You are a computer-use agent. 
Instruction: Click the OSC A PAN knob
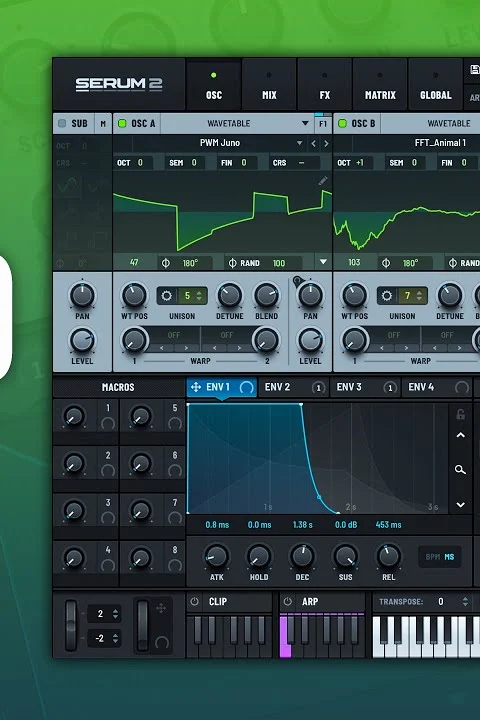coord(310,295)
